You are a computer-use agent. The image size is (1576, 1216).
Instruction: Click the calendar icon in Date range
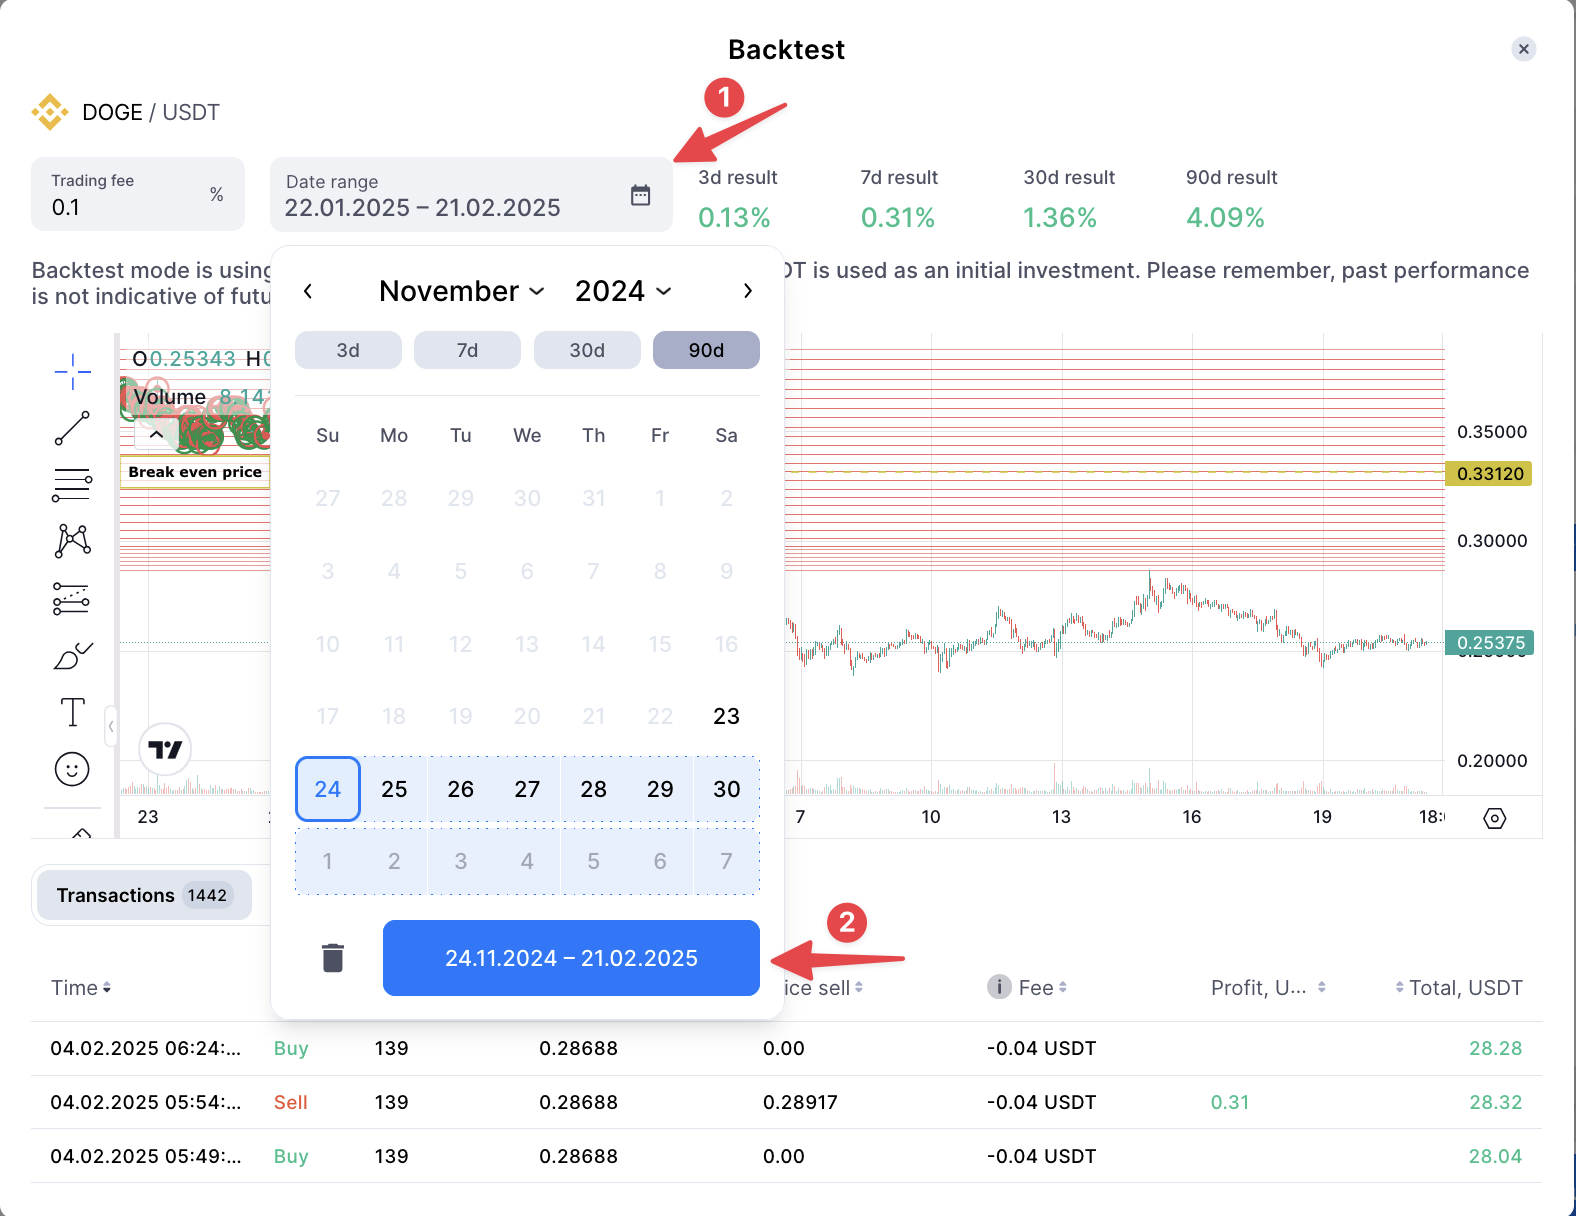(640, 195)
